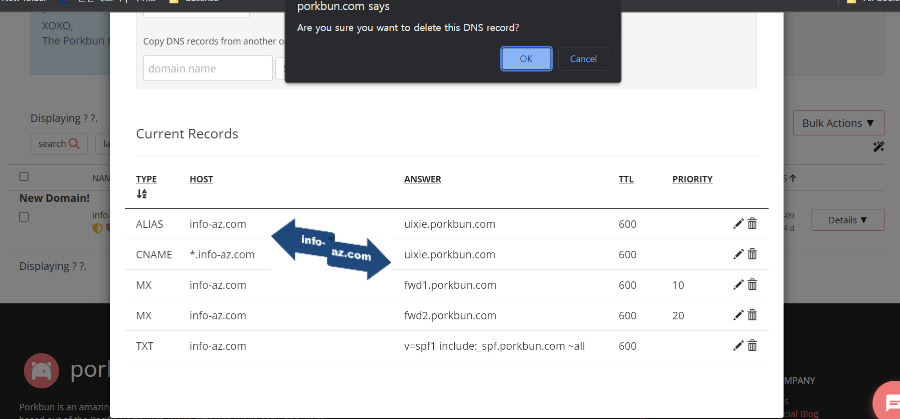Sort records by HOST column header

tap(201, 179)
